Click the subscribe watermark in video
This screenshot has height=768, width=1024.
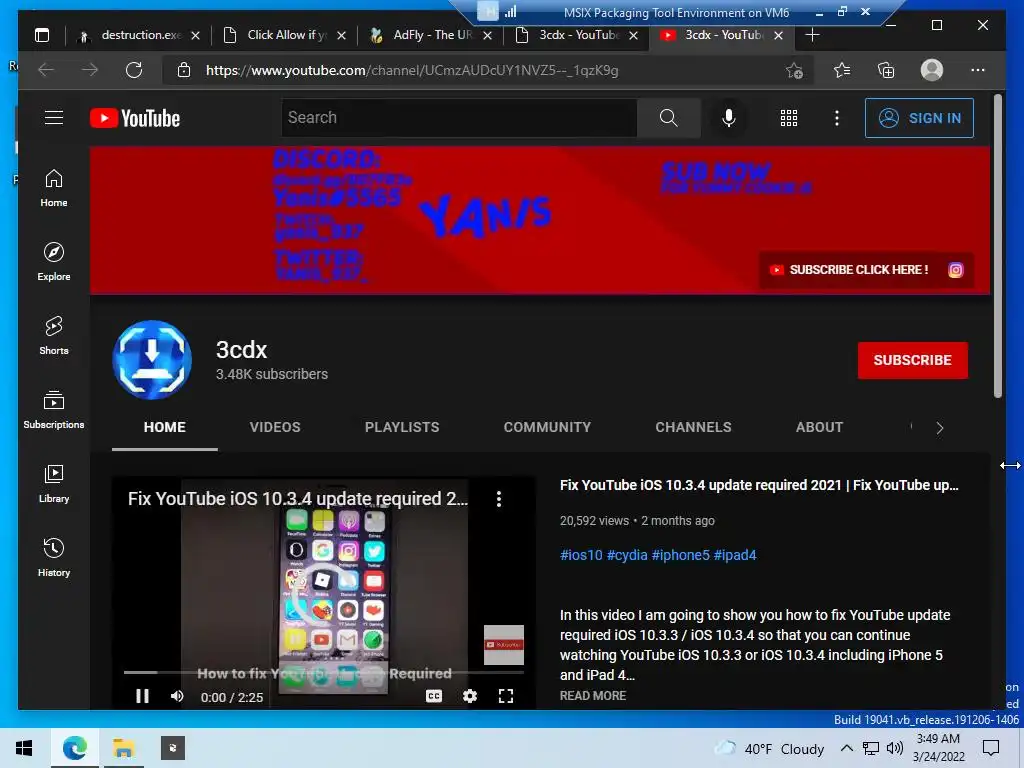click(x=504, y=645)
